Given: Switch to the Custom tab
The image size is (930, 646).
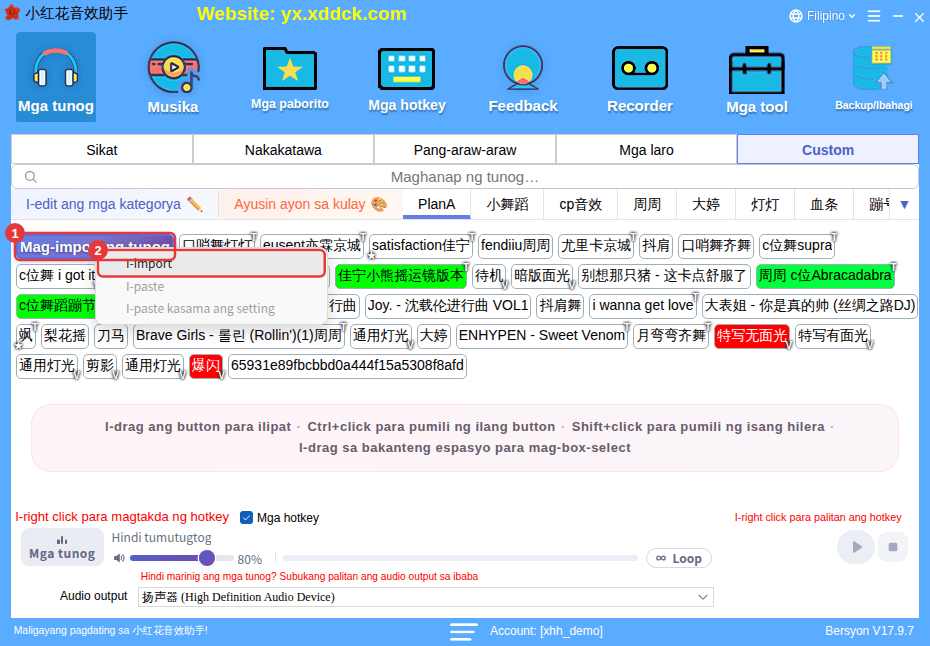Looking at the screenshot, I should pyautogui.click(x=827, y=149).
